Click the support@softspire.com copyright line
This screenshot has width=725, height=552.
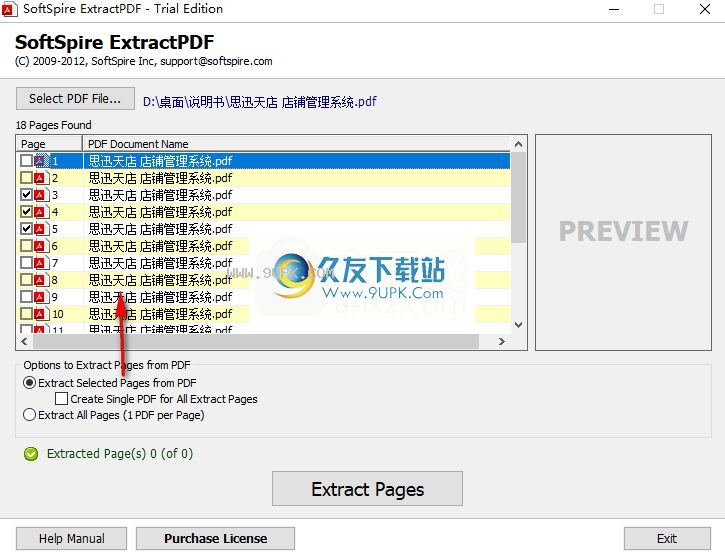click(x=144, y=61)
